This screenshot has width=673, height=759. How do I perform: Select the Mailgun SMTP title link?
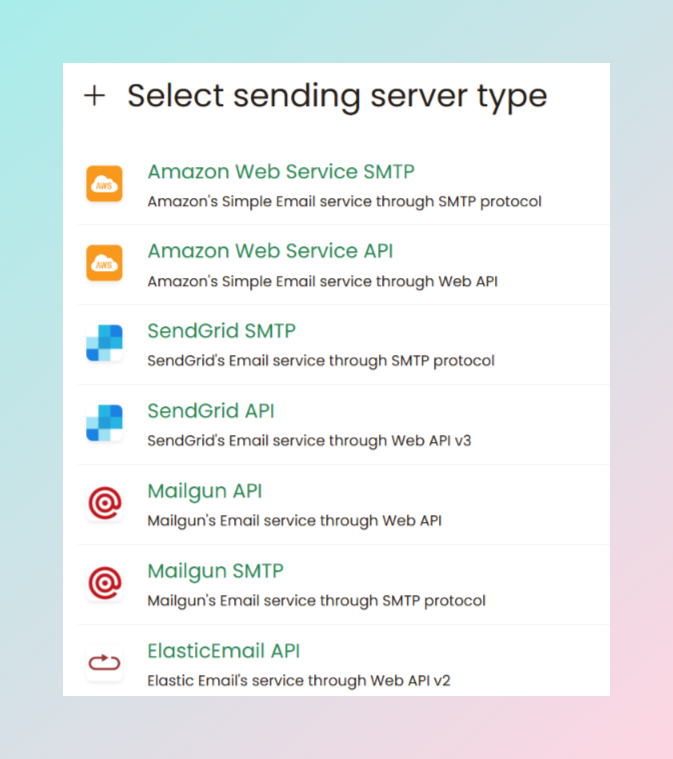click(215, 572)
